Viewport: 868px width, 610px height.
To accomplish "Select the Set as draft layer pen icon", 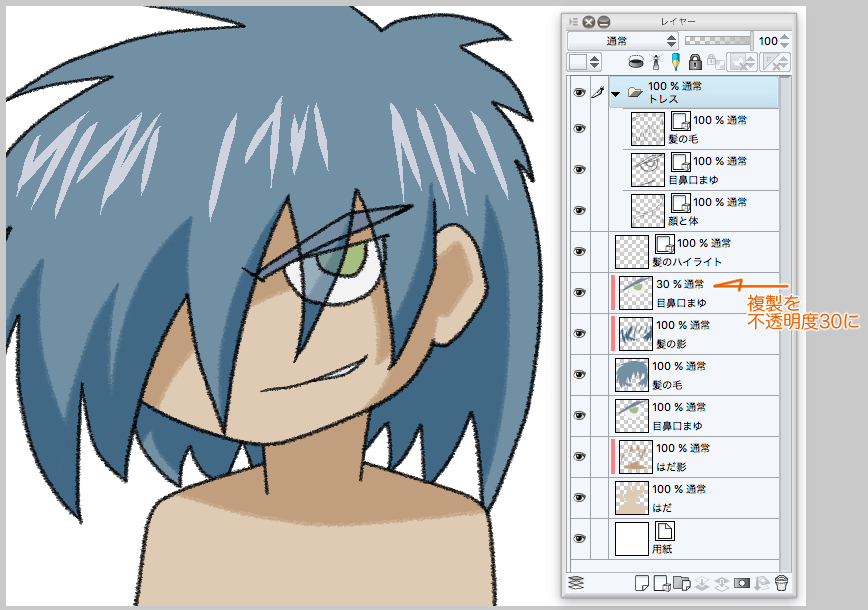I will coord(675,61).
